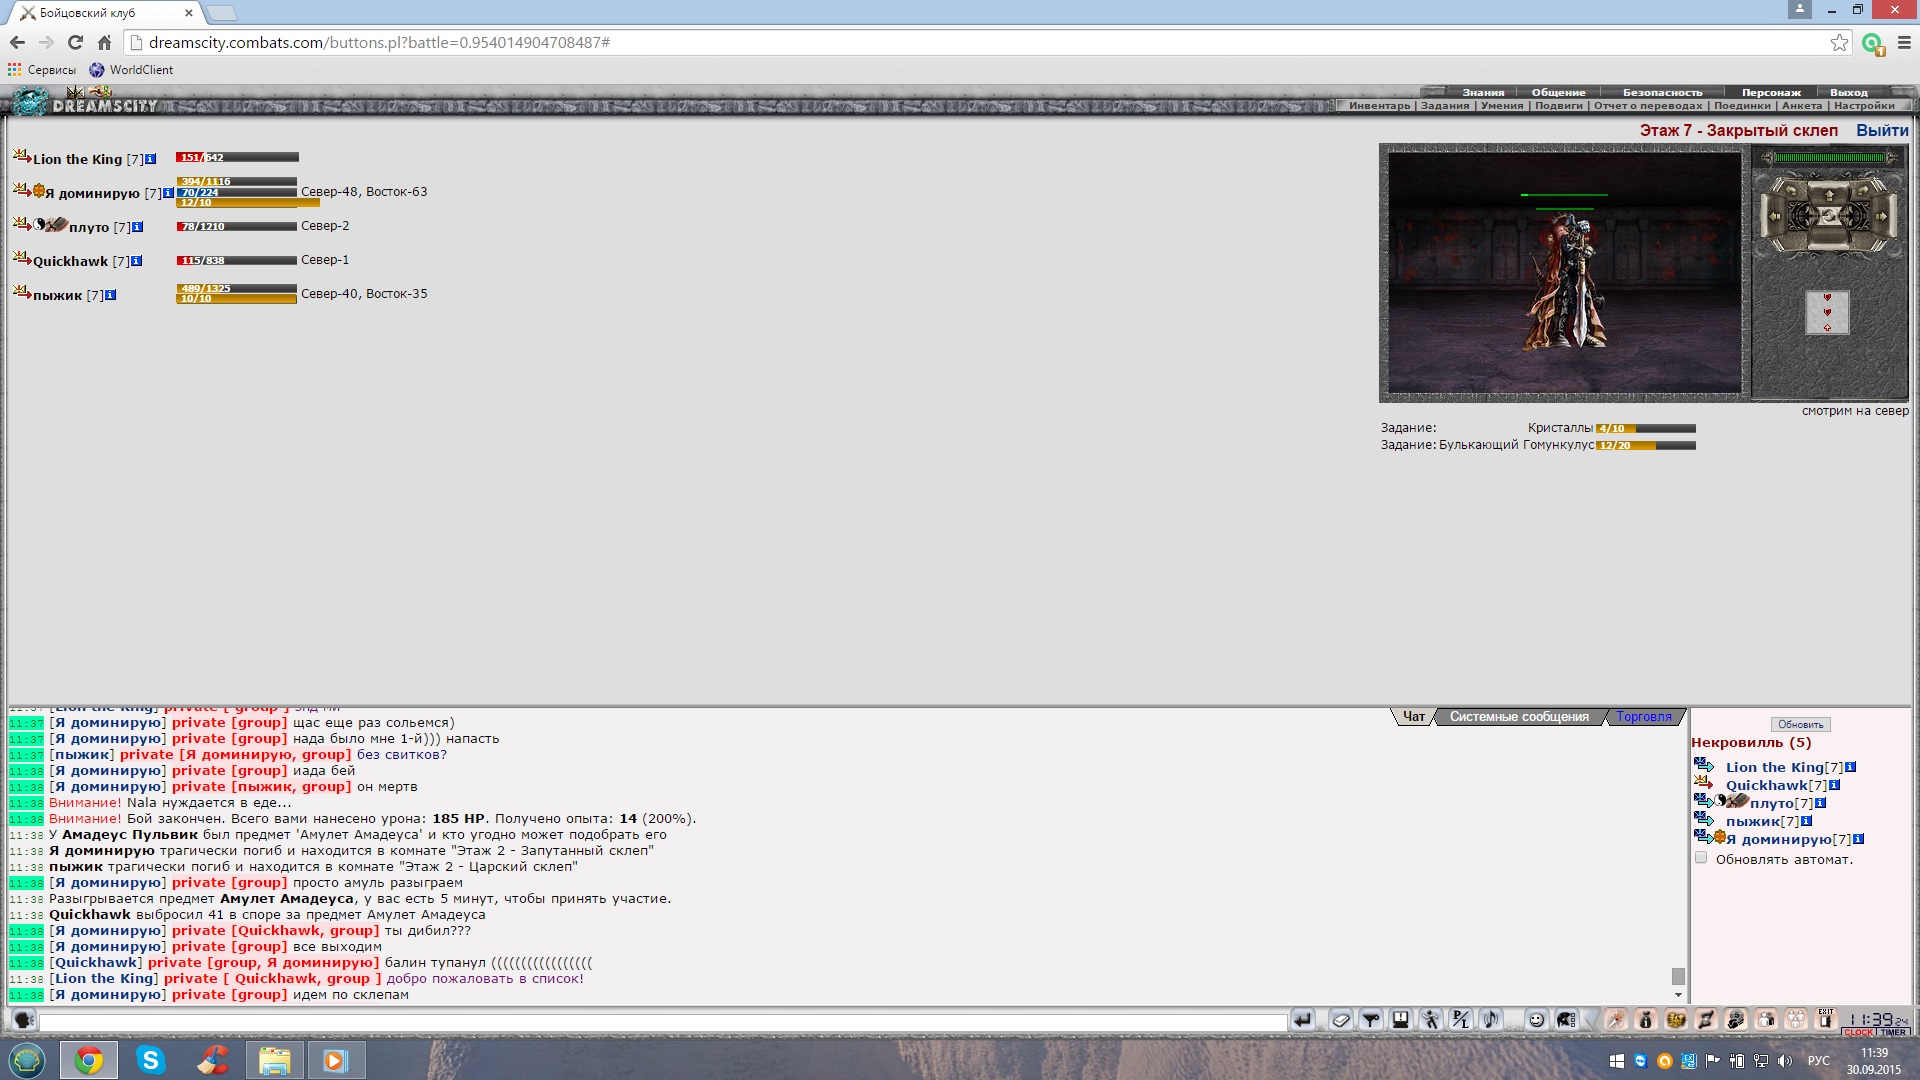The width and height of the screenshot is (1920, 1080).
Task: Click the Обновить button
Action: (1800, 724)
